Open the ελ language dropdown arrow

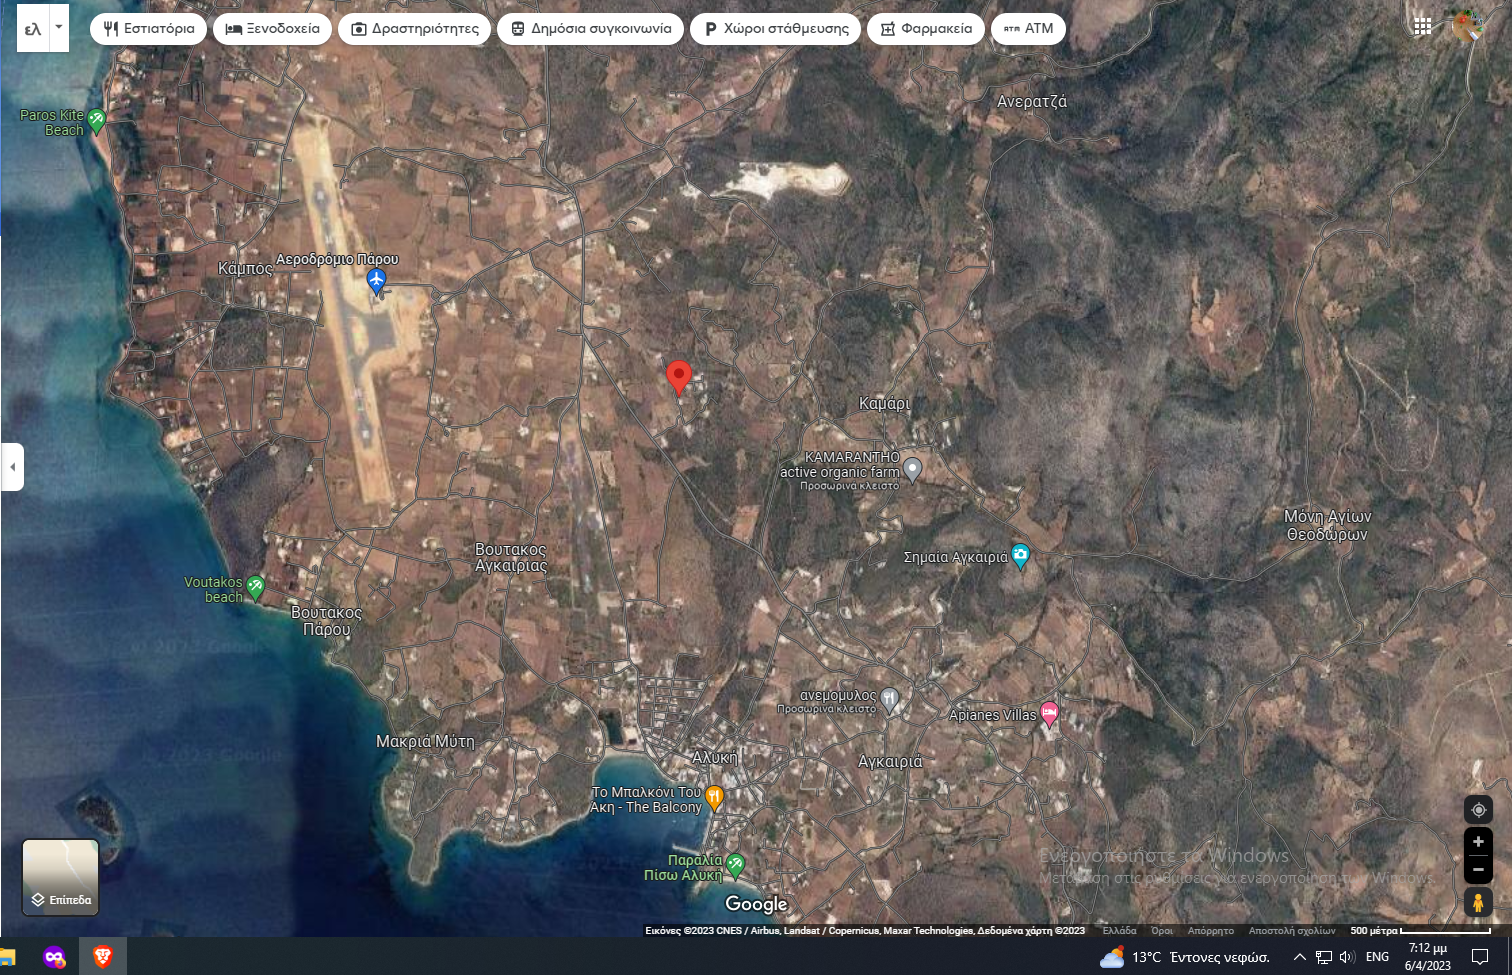pos(59,28)
